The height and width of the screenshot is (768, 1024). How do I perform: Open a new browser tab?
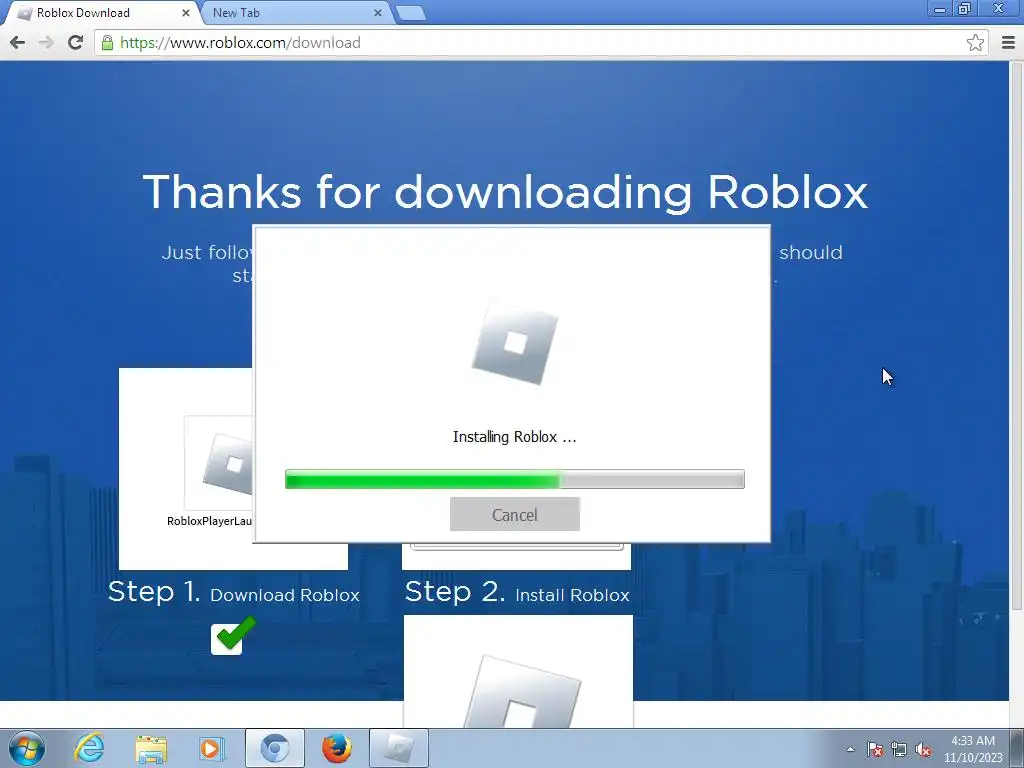tap(411, 13)
